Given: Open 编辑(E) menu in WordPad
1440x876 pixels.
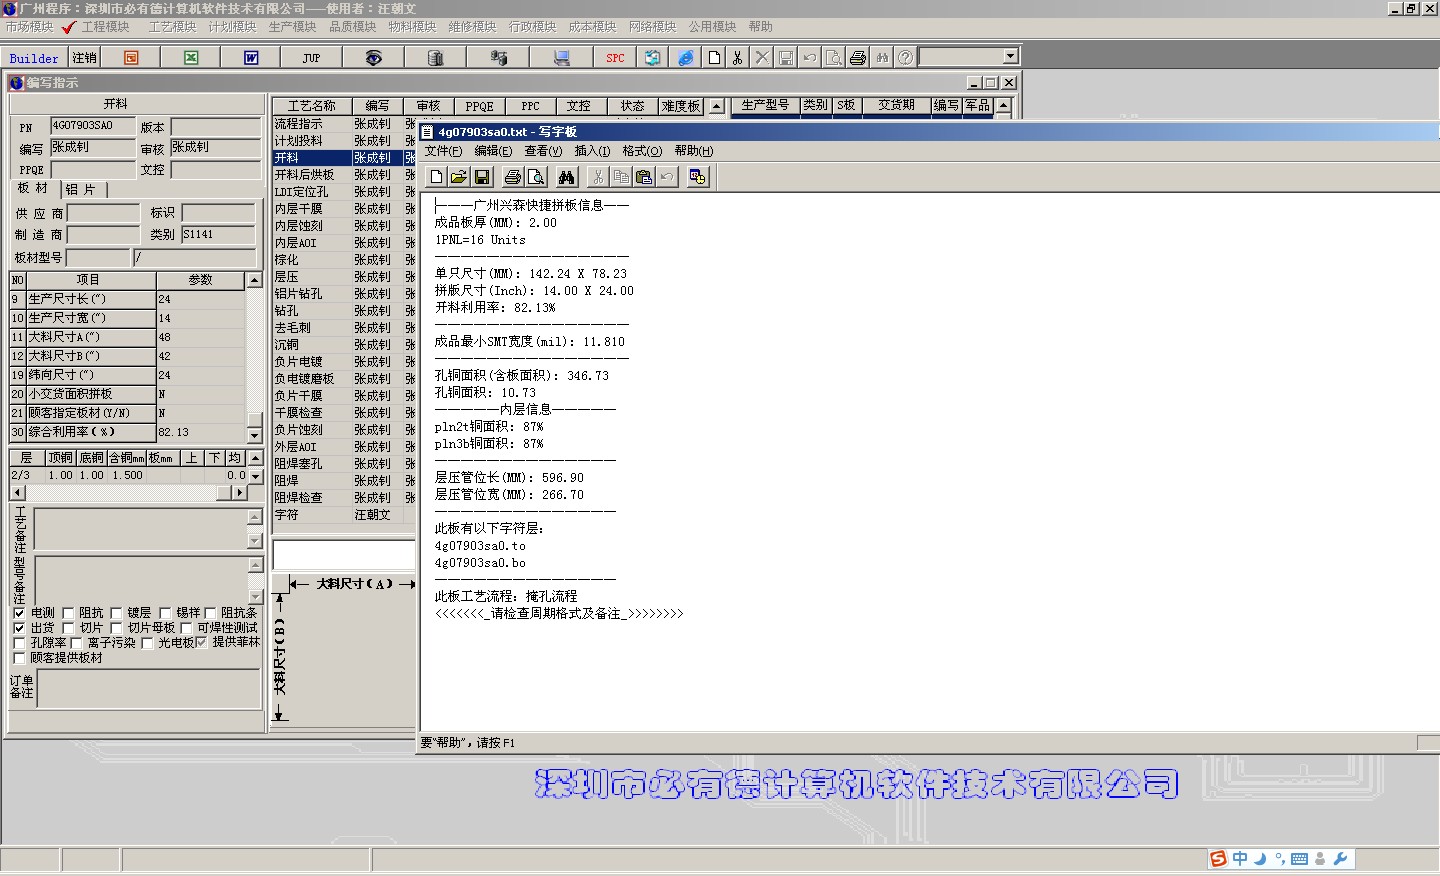Looking at the screenshot, I should [493, 151].
